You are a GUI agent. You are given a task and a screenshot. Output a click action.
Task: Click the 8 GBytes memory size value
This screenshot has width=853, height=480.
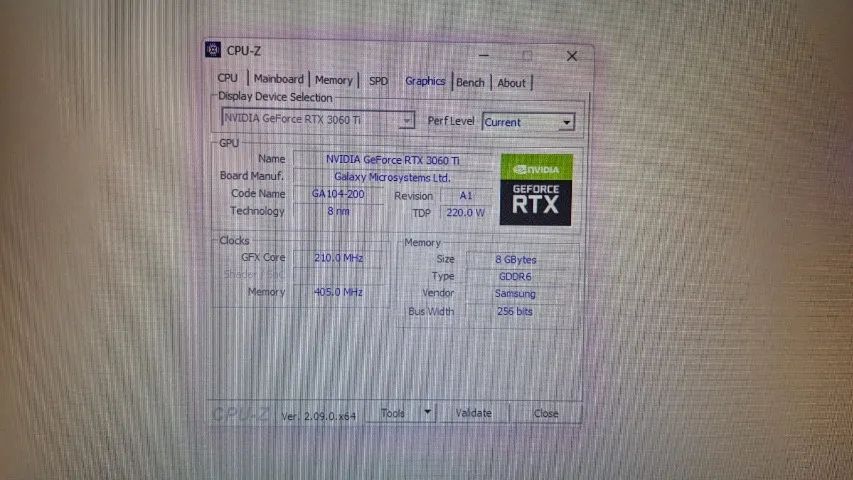tap(516, 260)
